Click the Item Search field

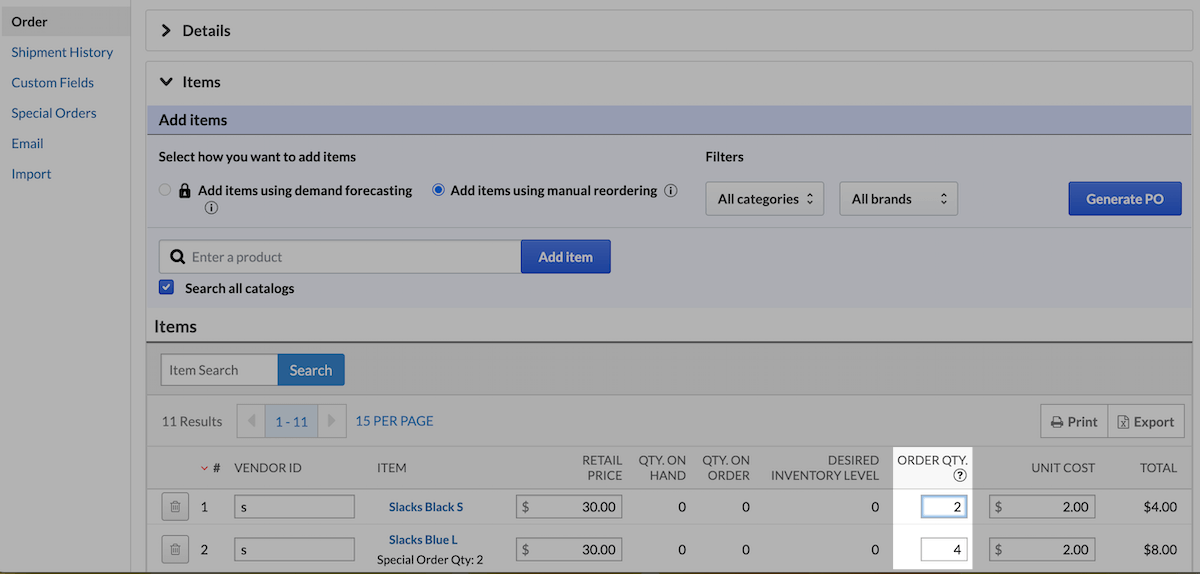click(x=219, y=370)
